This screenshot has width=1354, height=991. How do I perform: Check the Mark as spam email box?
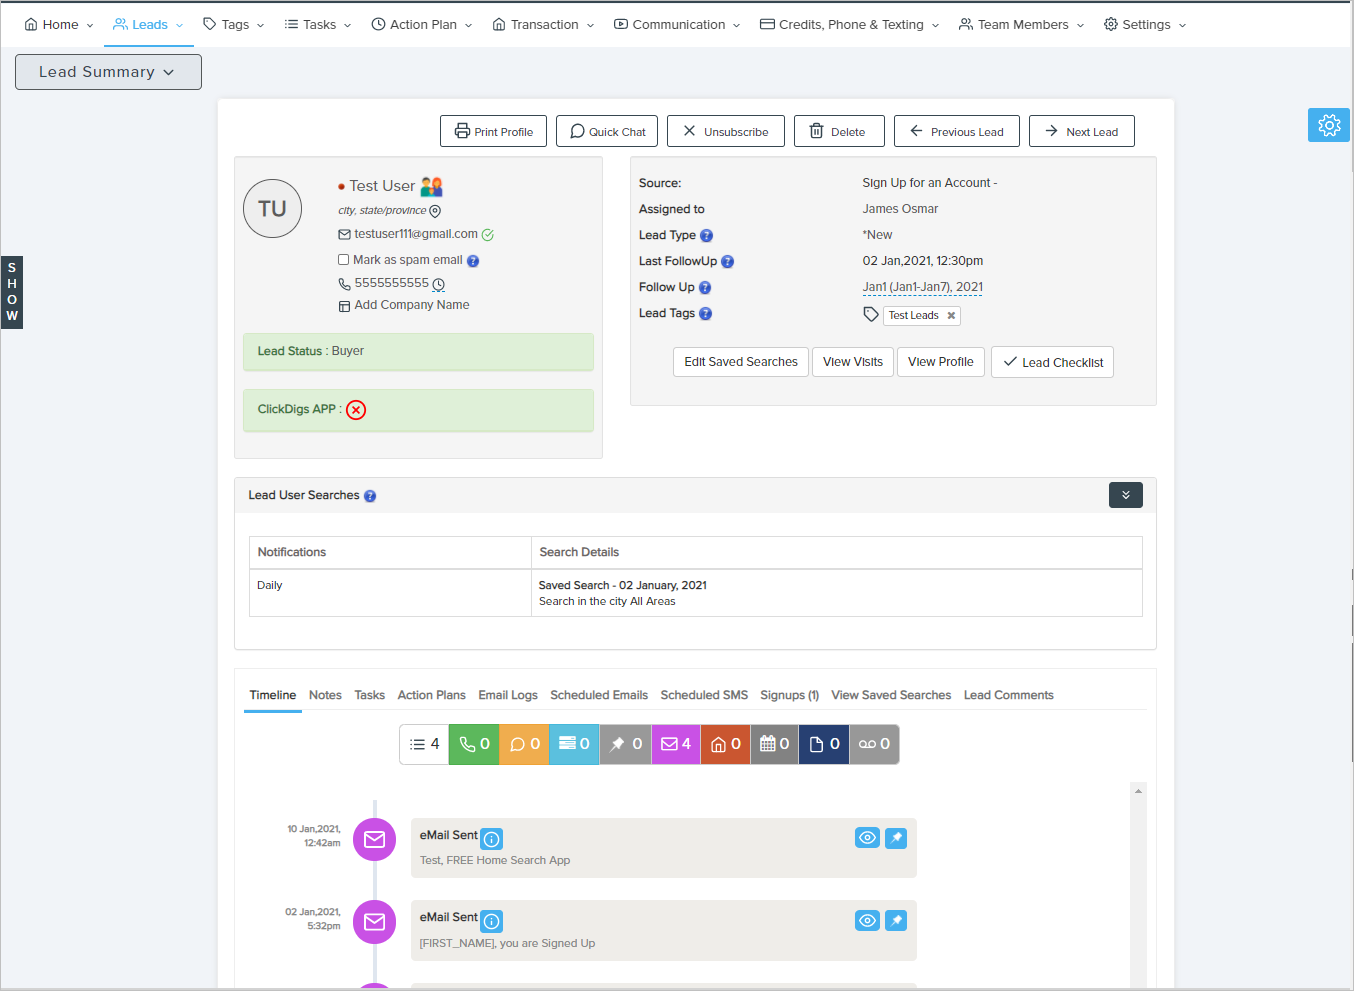(x=344, y=260)
